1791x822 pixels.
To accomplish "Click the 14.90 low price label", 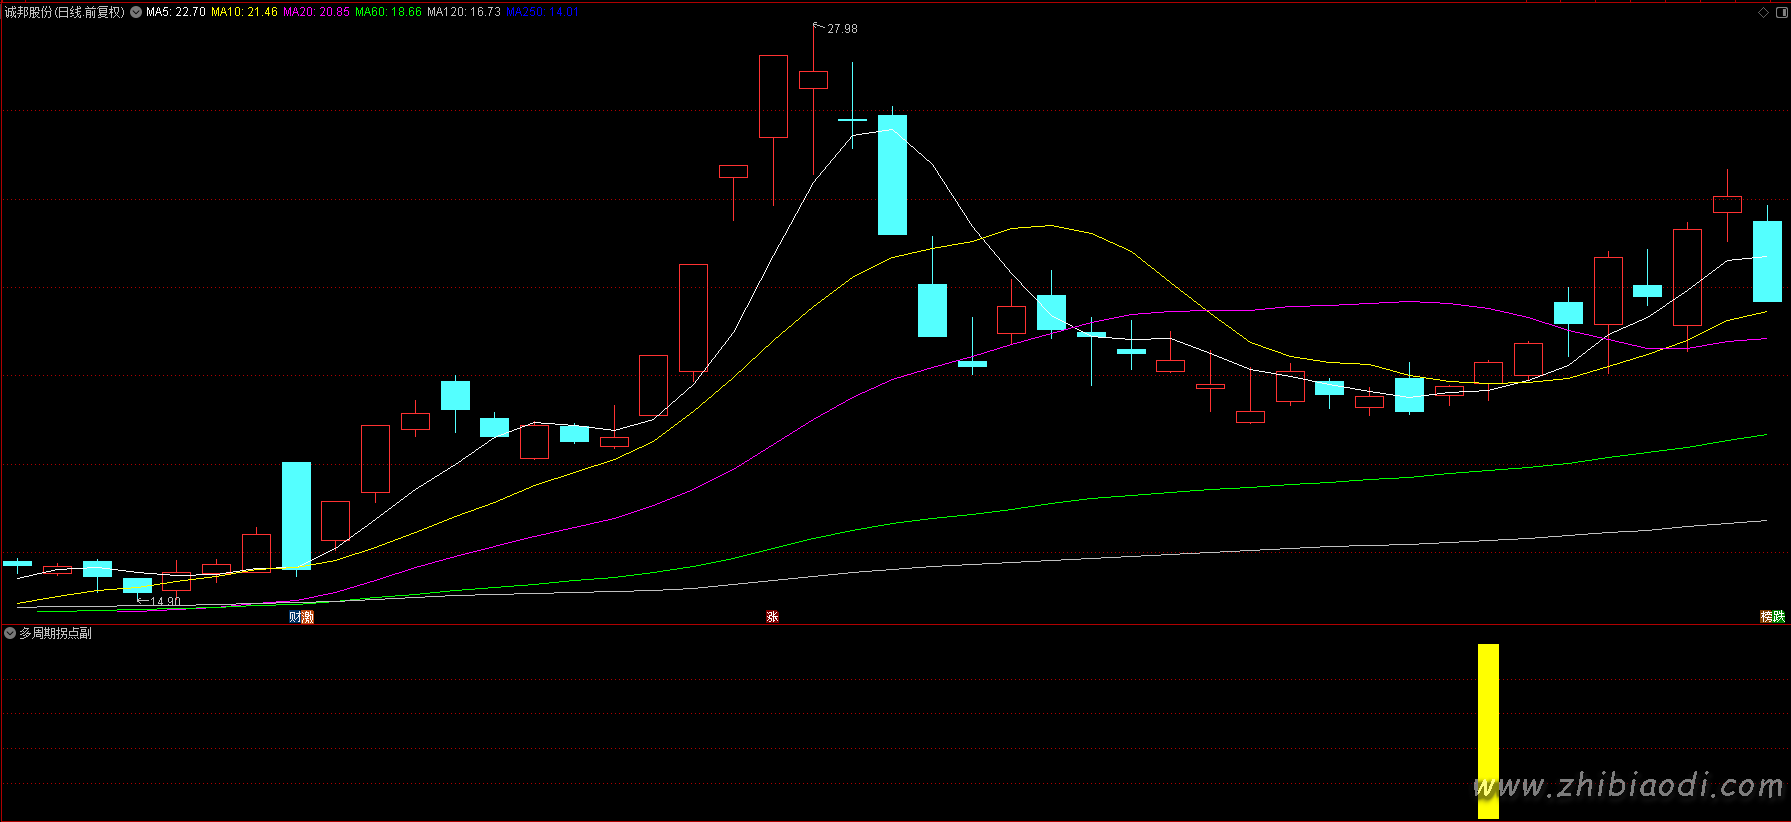I will 165,602.
